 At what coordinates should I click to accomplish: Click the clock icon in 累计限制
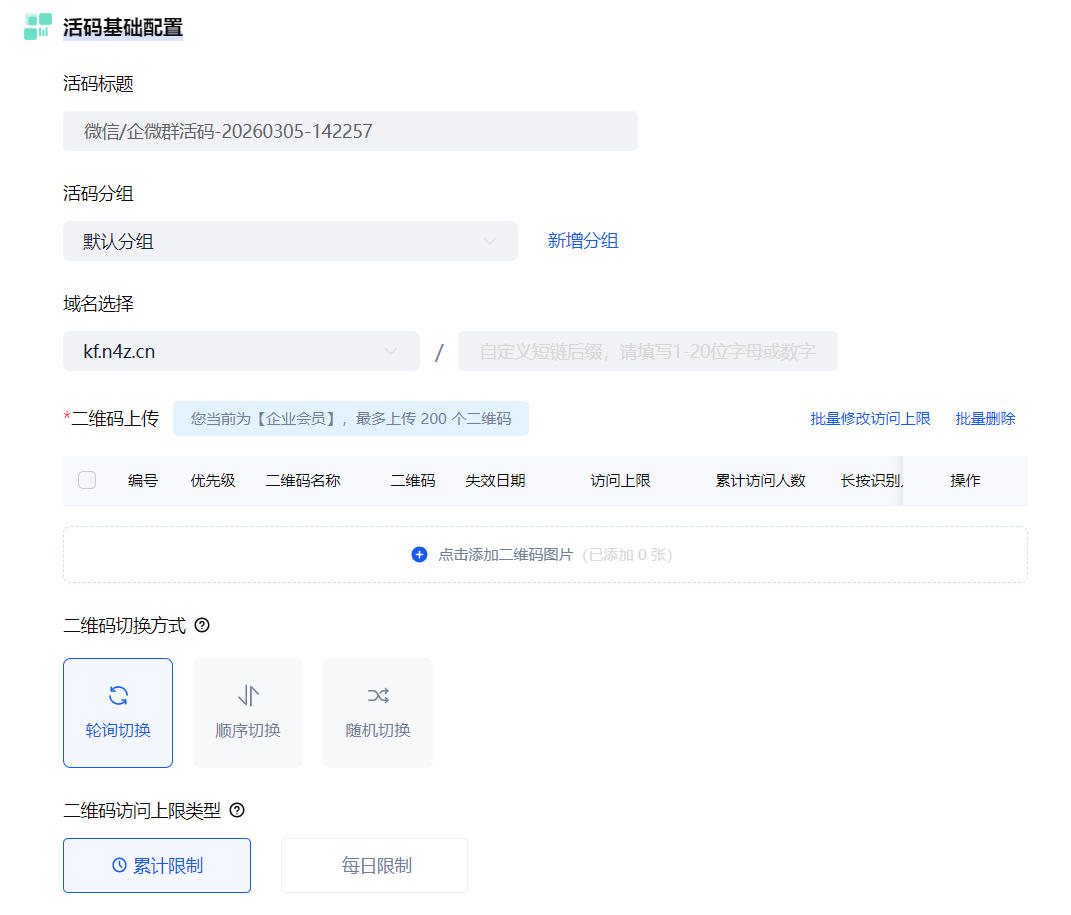tap(119, 865)
